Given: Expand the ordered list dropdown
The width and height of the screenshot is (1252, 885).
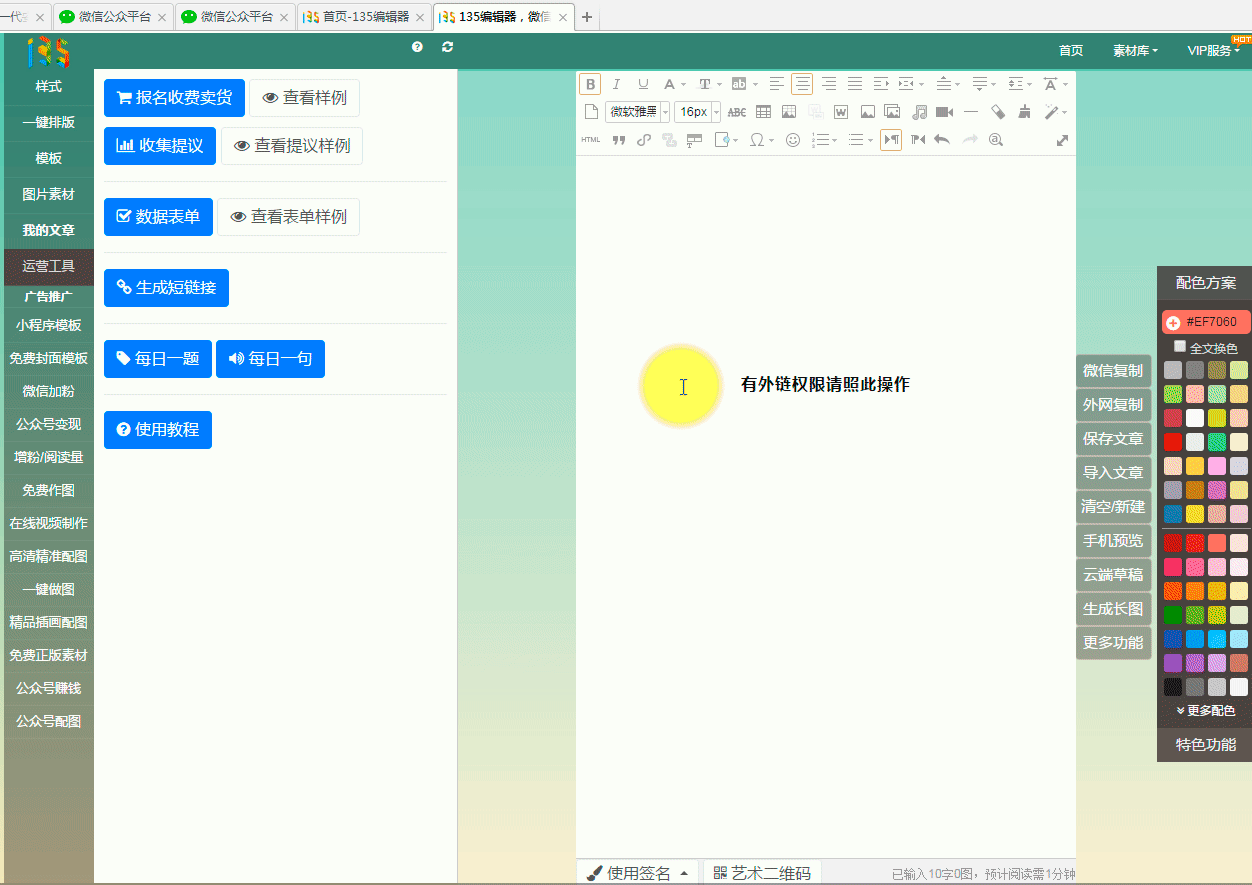Looking at the screenshot, I should pos(835,140).
